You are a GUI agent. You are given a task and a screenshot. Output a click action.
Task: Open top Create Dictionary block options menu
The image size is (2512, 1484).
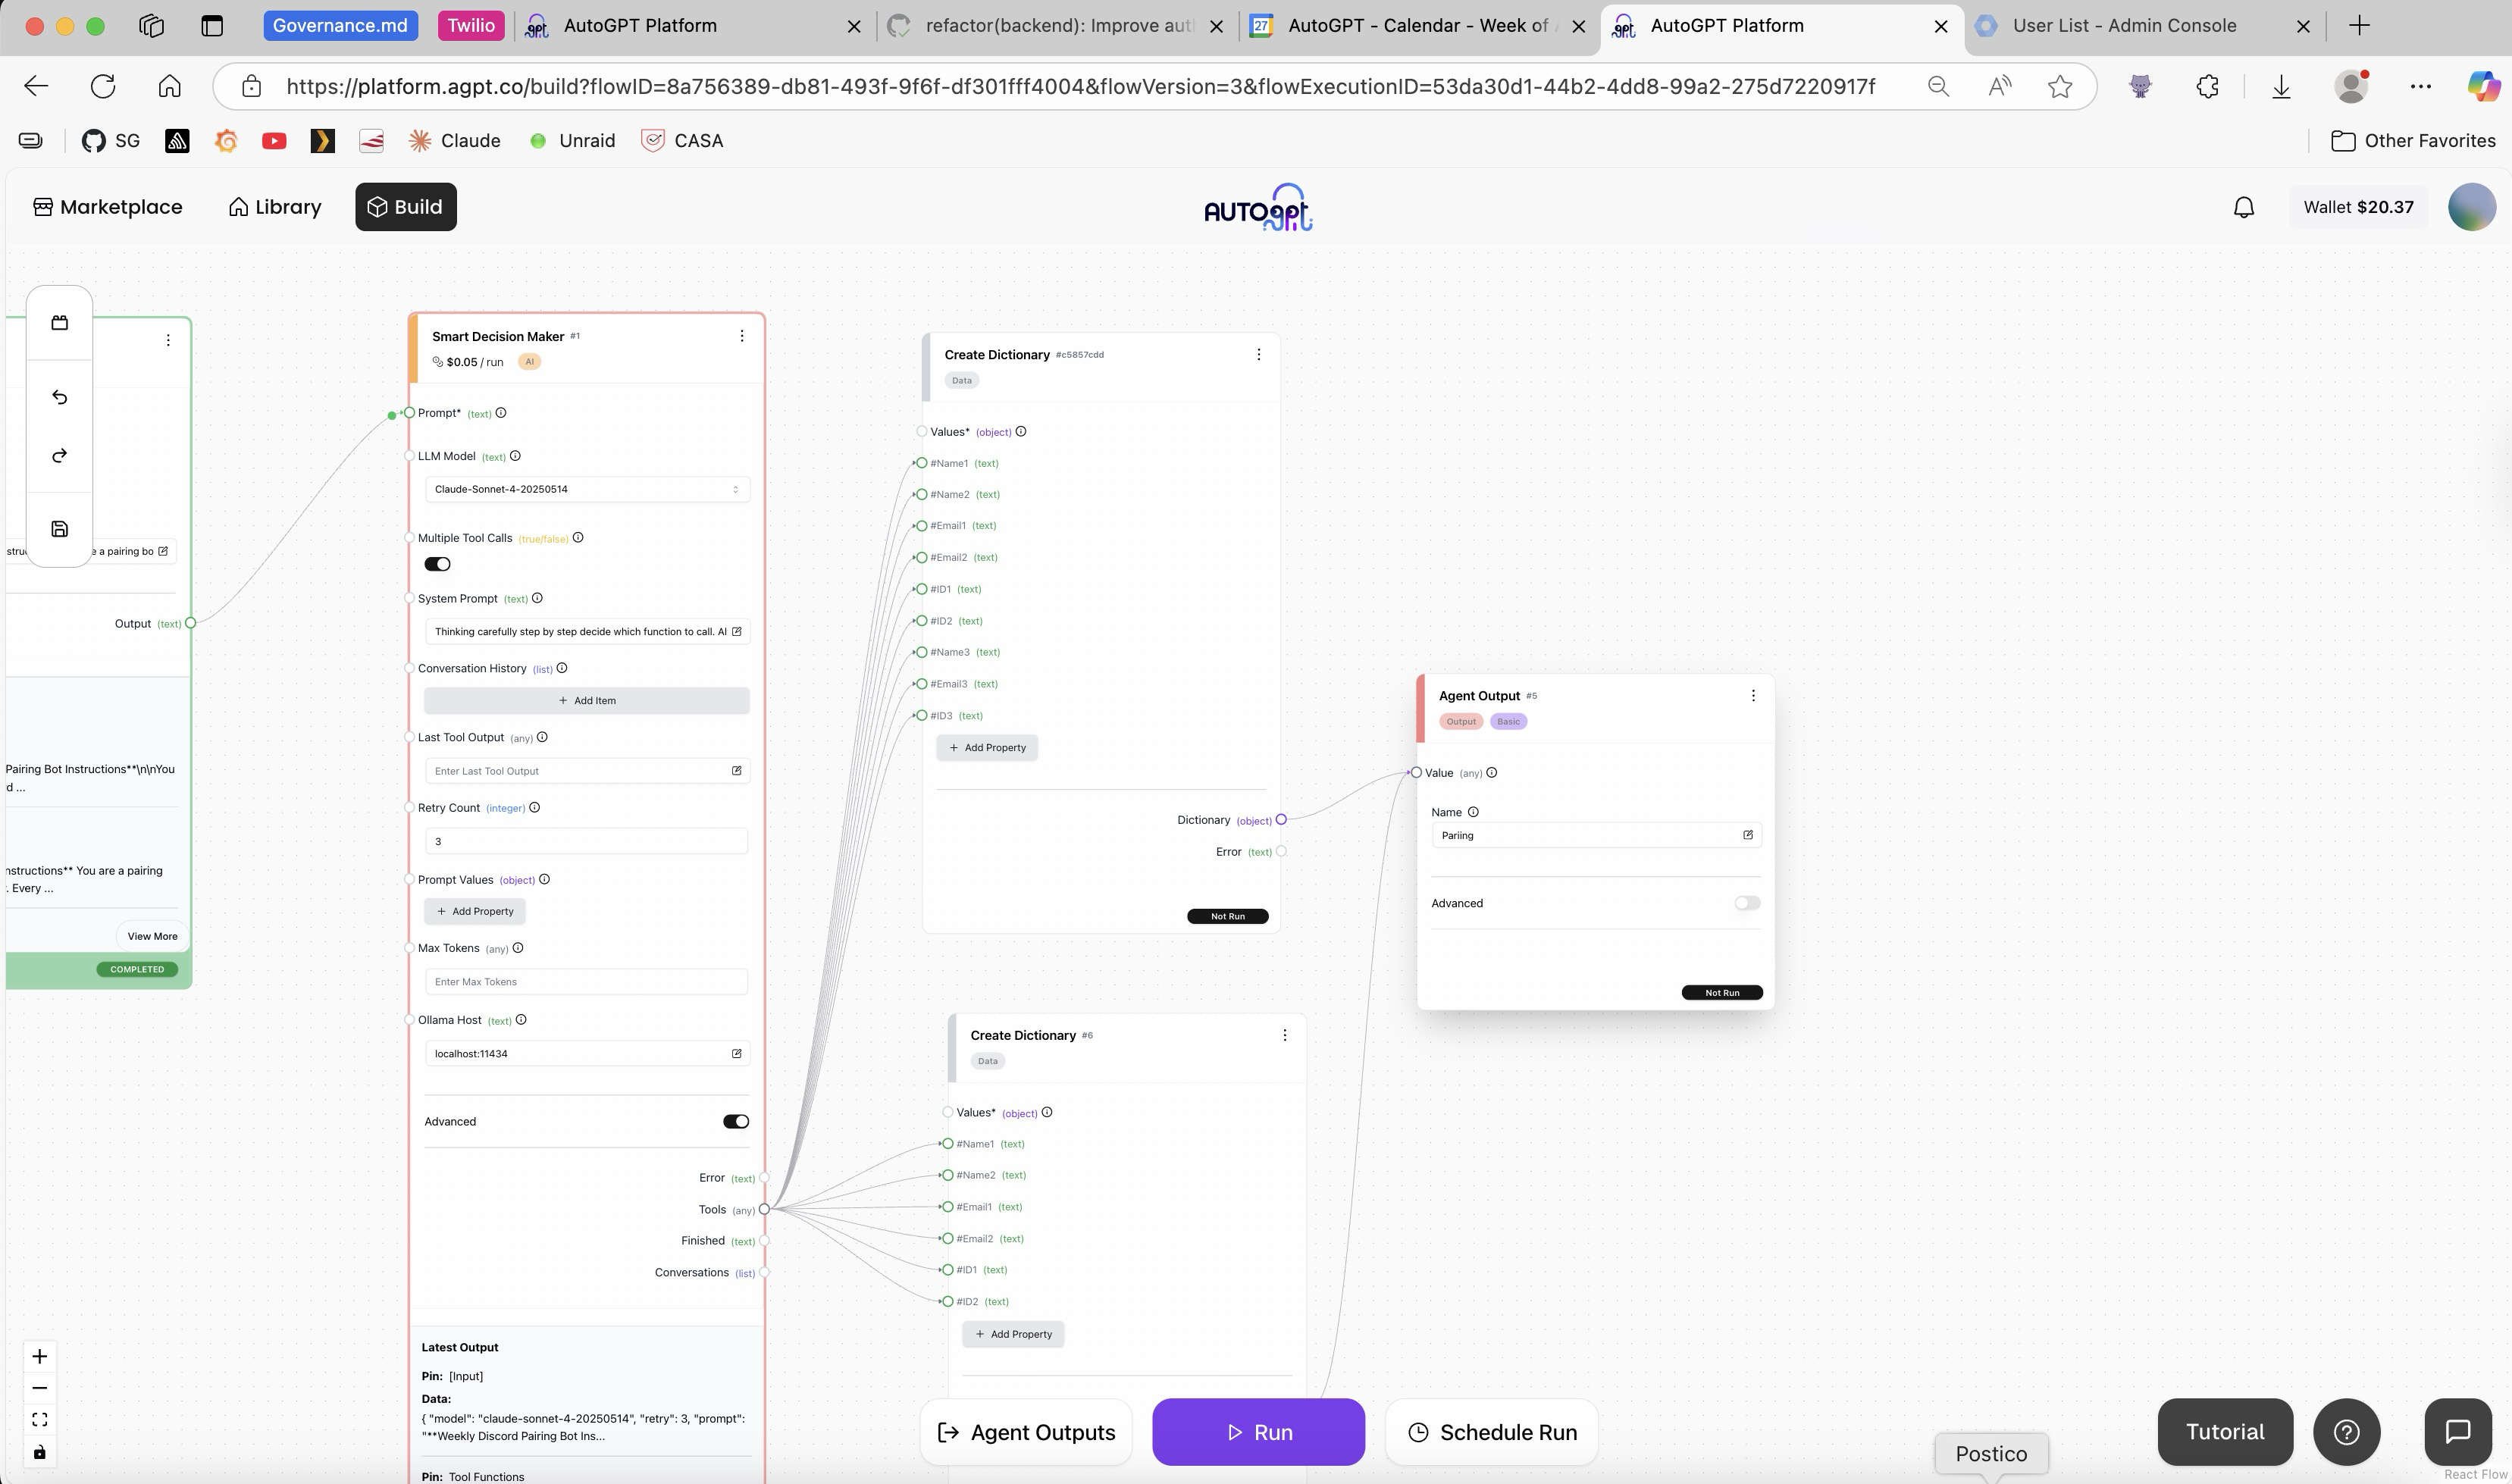[x=1259, y=354]
